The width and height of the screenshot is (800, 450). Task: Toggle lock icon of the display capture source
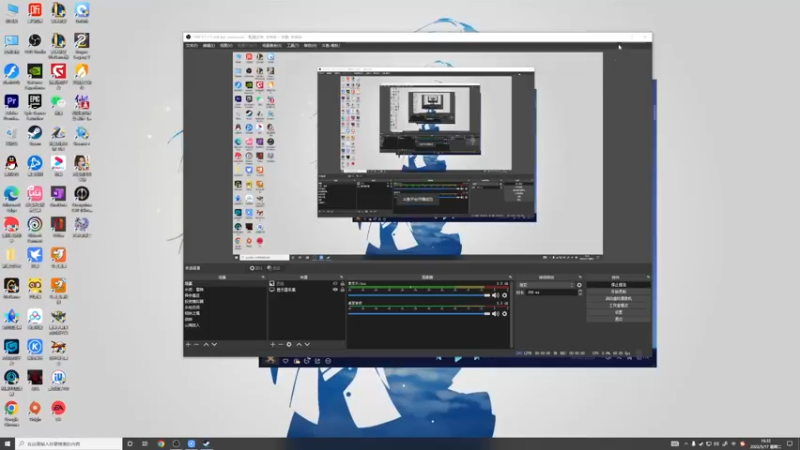coord(342,289)
